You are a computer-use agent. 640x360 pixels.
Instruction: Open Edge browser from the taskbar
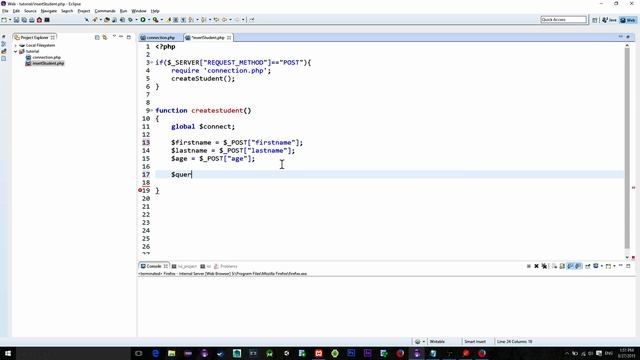click(156, 353)
